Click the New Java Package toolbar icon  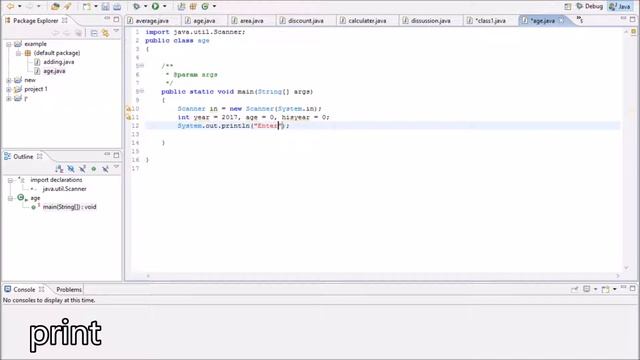click(193, 7)
